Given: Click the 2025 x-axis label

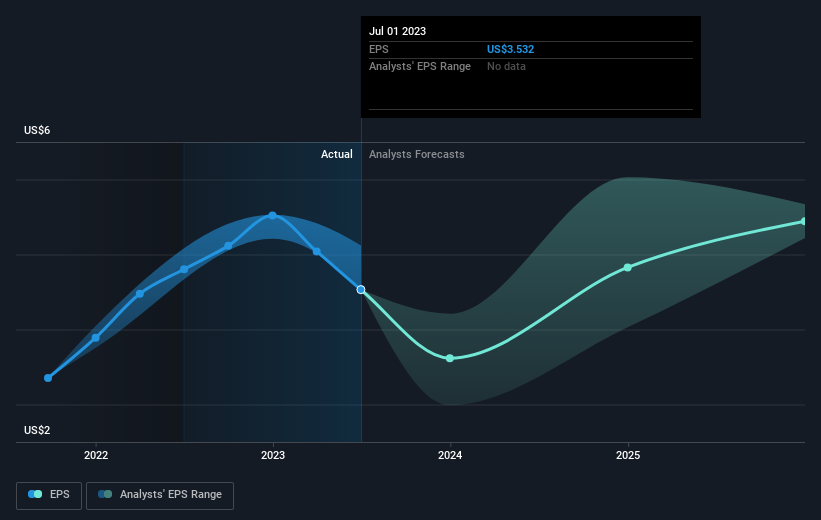Looking at the screenshot, I should click(628, 456).
